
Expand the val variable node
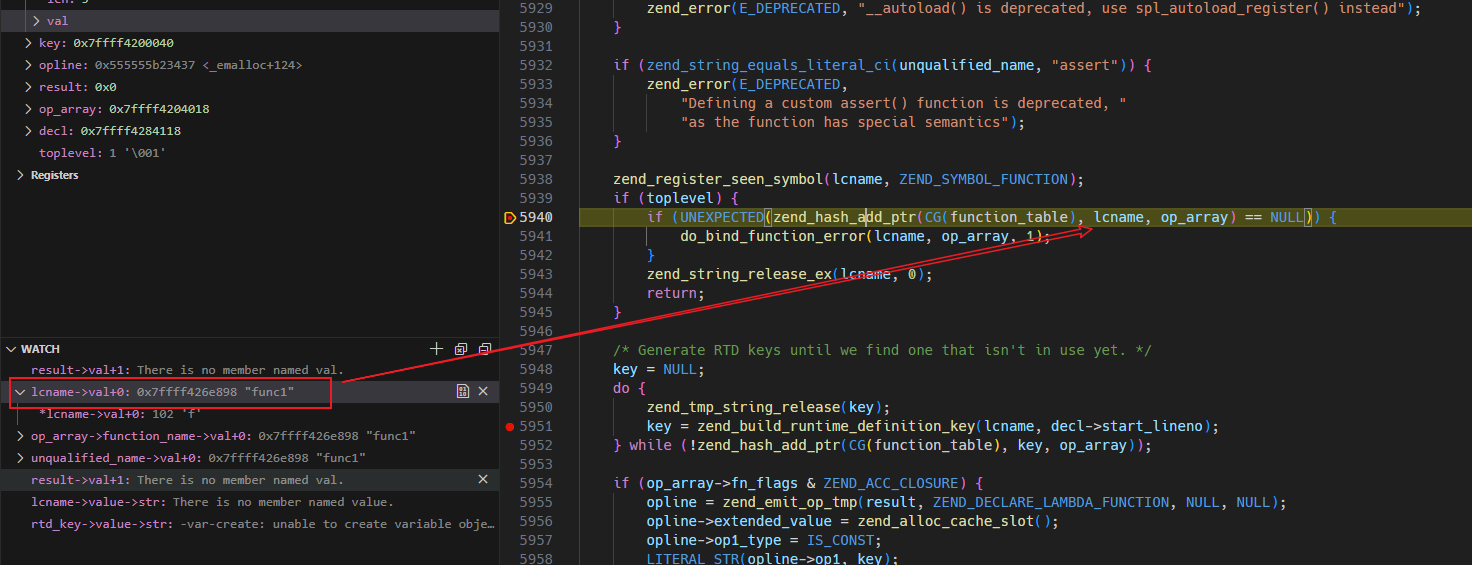(37, 21)
